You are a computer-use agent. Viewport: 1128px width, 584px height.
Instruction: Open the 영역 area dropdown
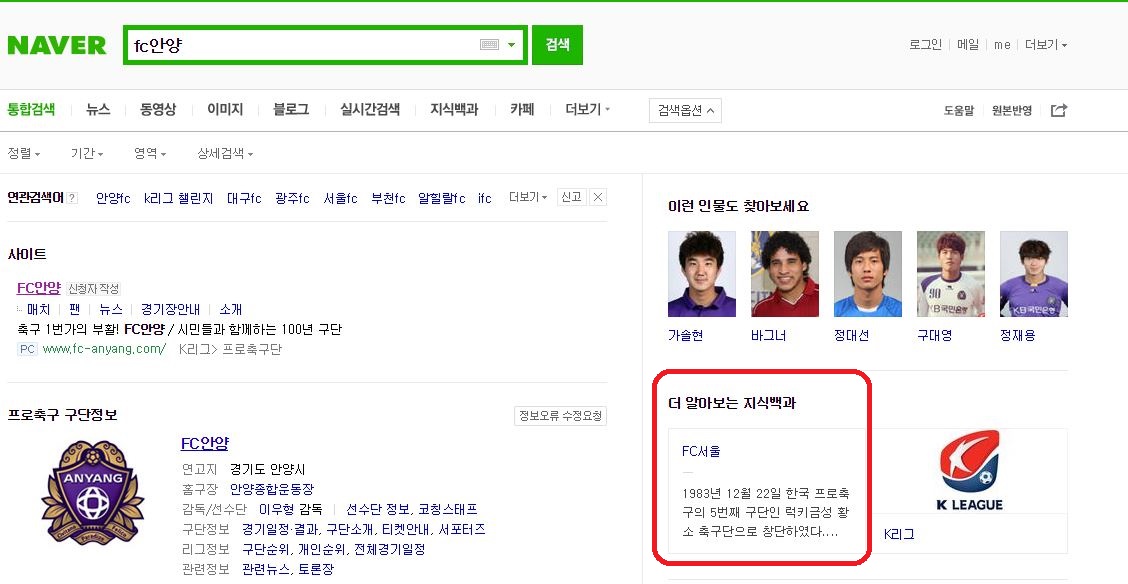150,153
